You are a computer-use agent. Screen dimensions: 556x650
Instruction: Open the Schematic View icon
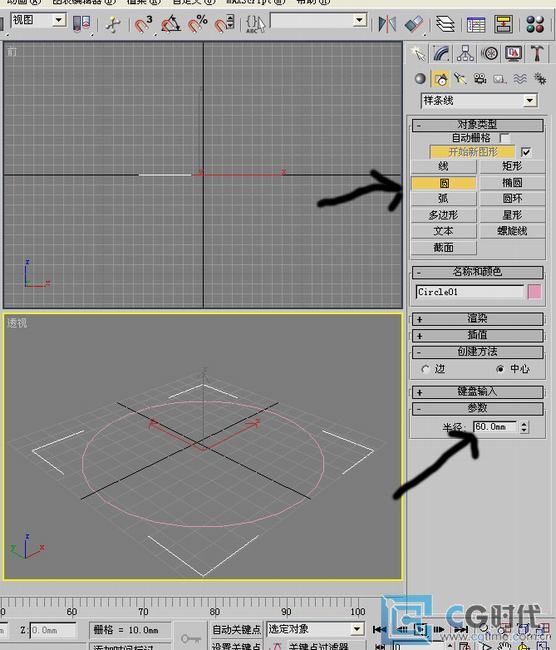click(503, 24)
